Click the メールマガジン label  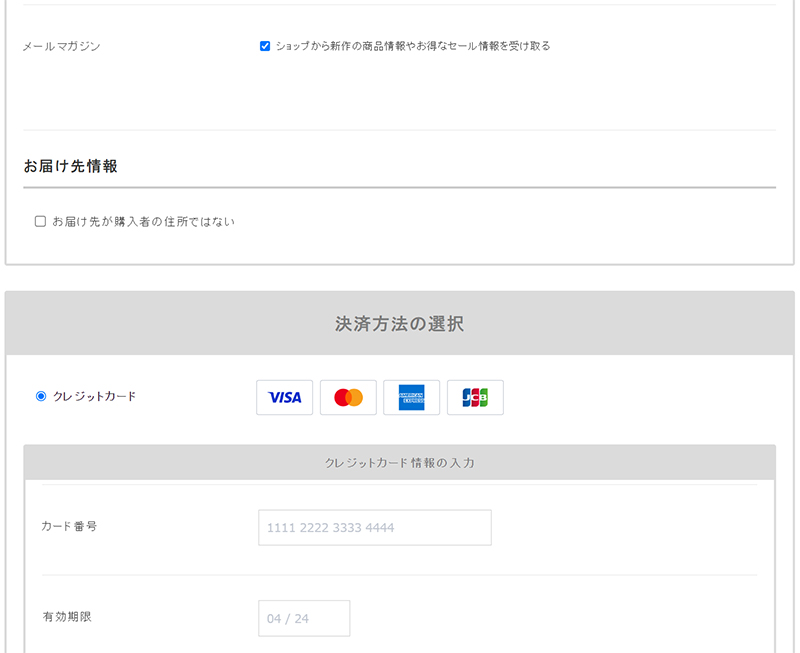(61, 46)
